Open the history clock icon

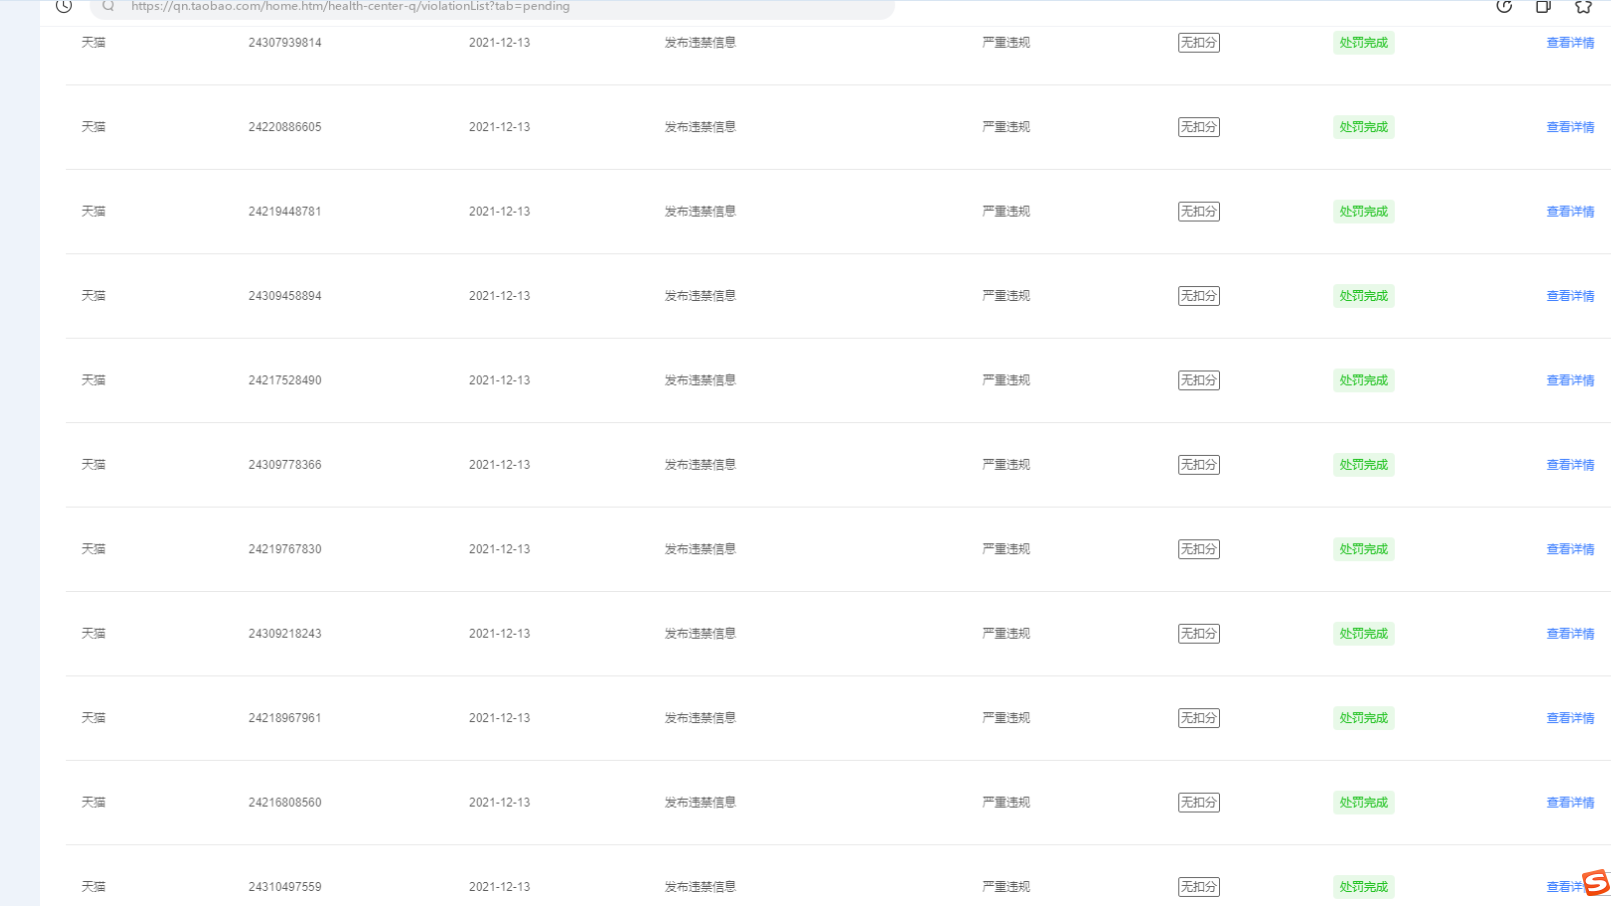64,6
